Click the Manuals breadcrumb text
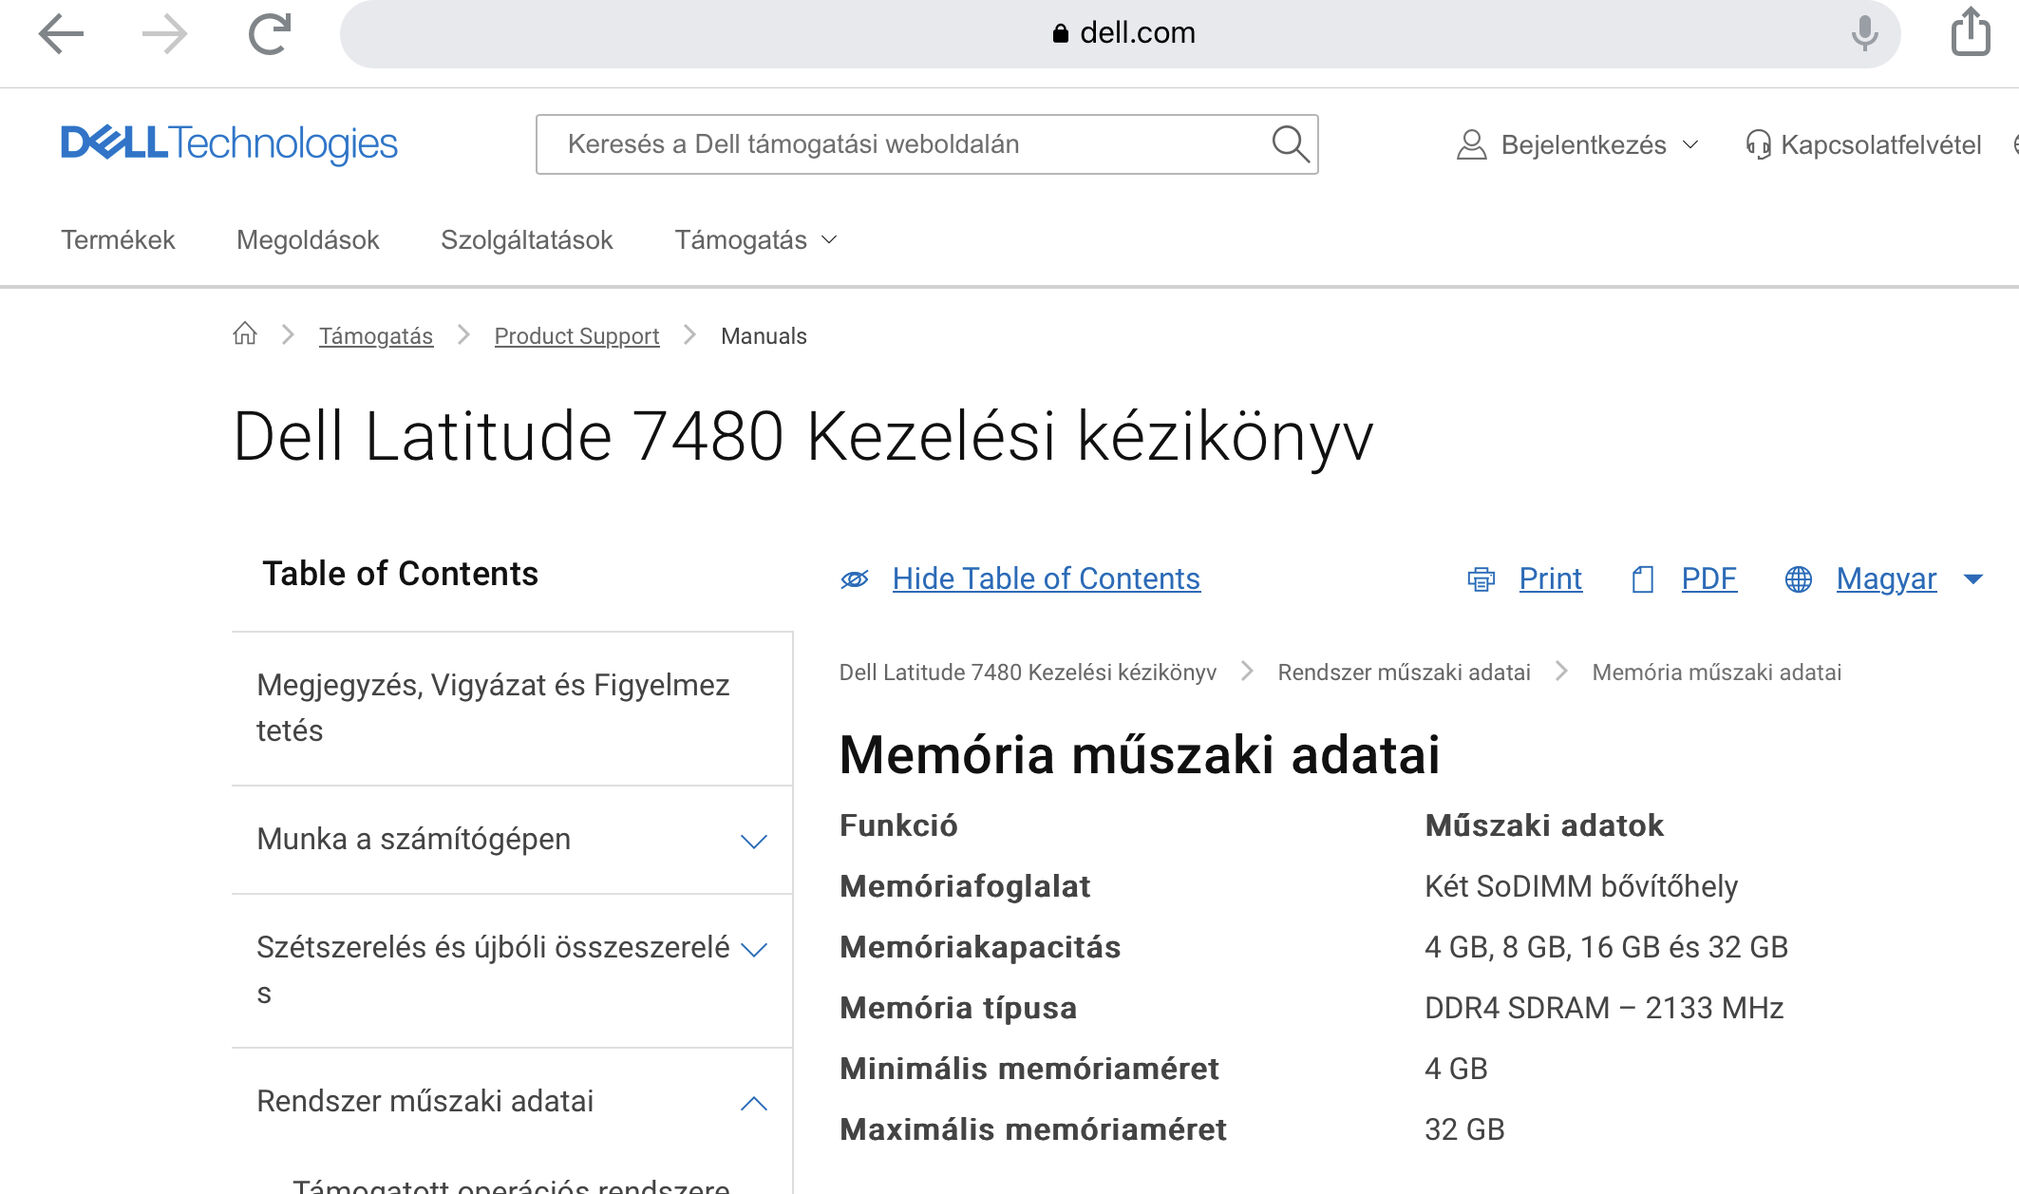Image resolution: width=2019 pixels, height=1194 pixels. [x=764, y=336]
